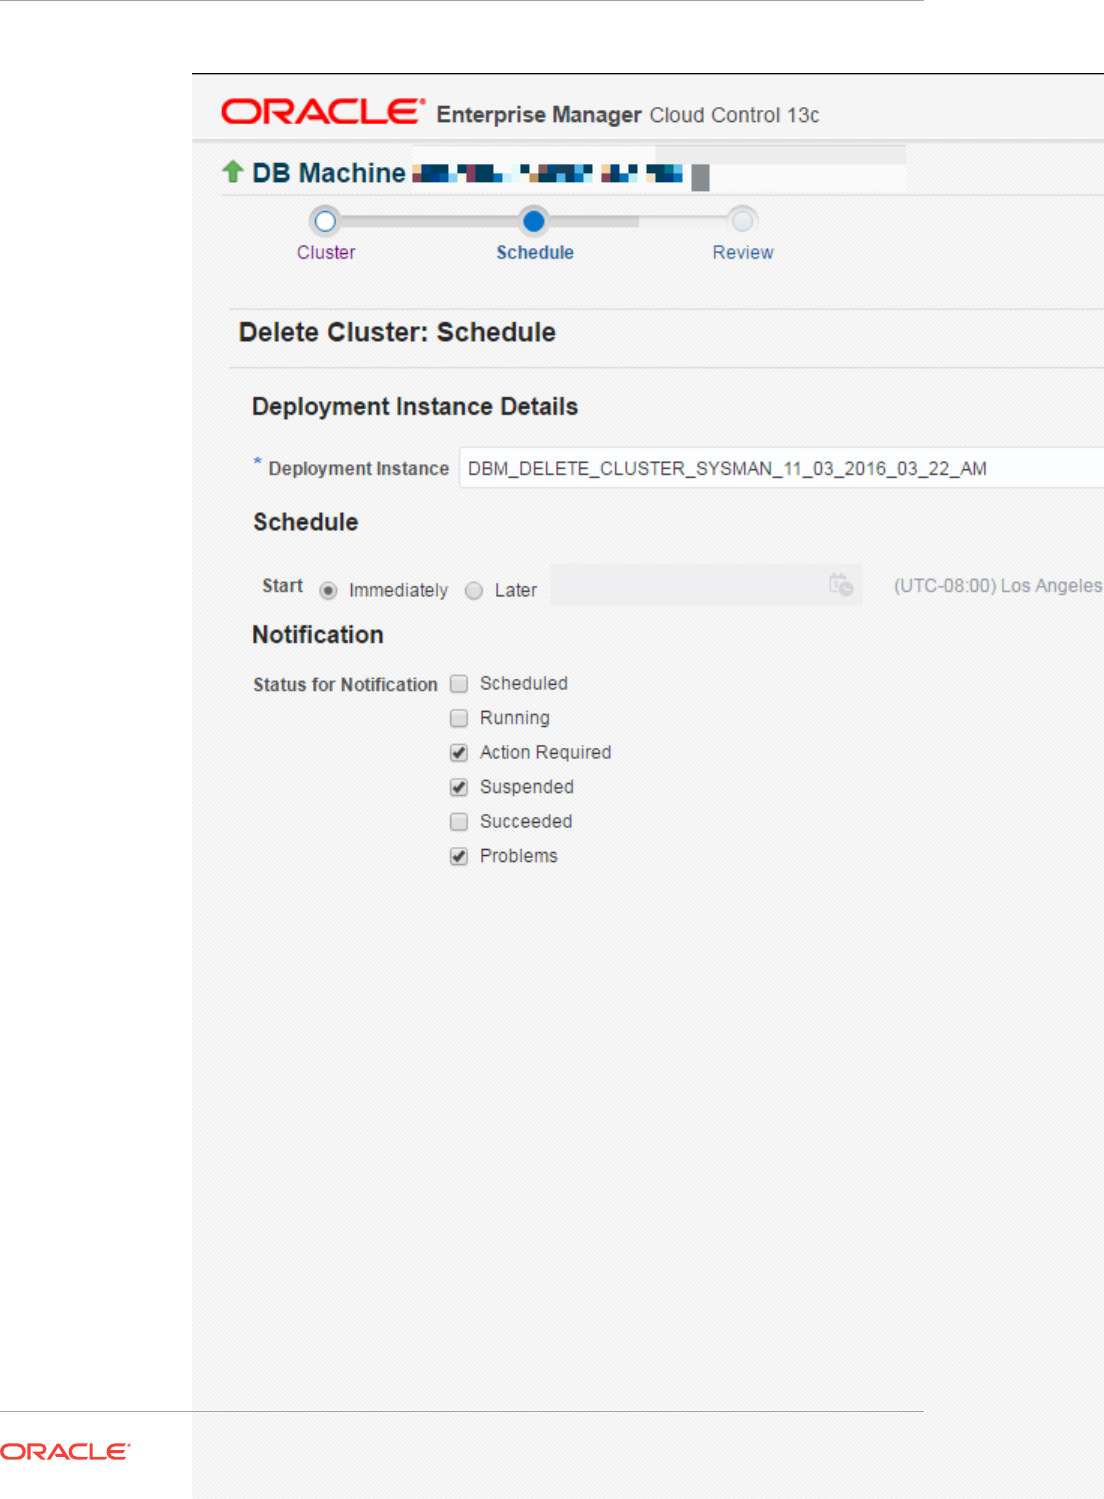1104x1499 pixels.
Task: Enable the Running notification checkbox
Action: click(459, 718)
